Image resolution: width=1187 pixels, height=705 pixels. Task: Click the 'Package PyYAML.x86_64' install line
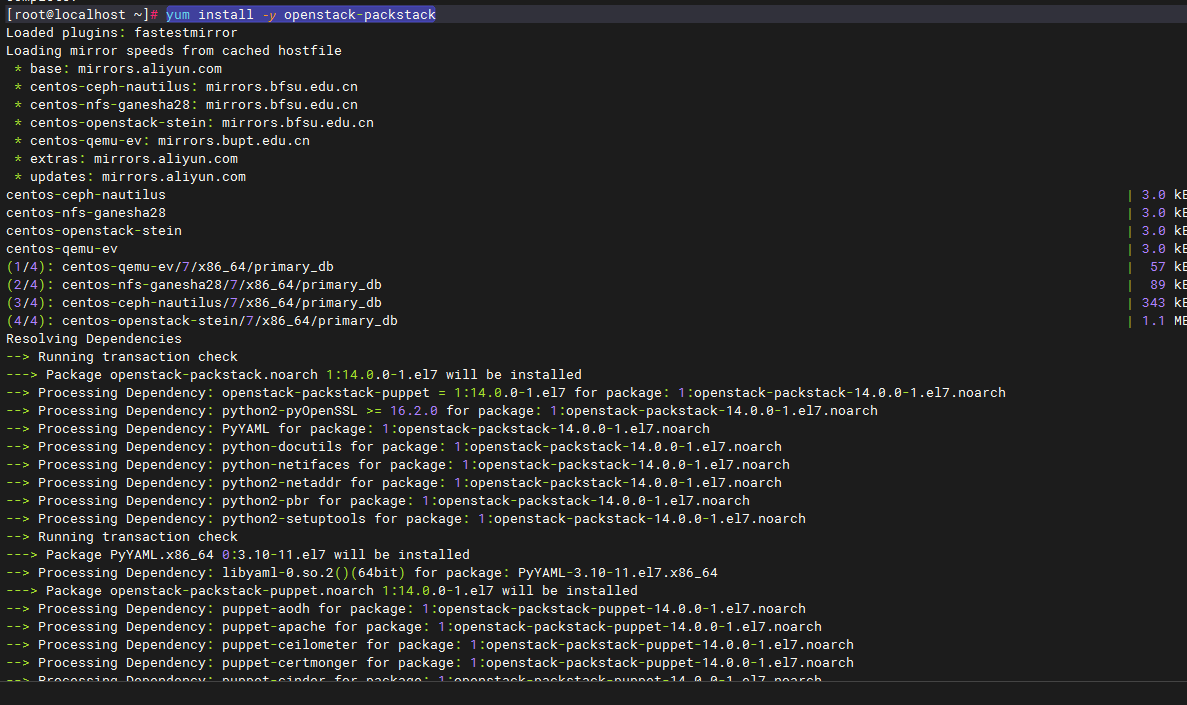click(x=238, y=555)
